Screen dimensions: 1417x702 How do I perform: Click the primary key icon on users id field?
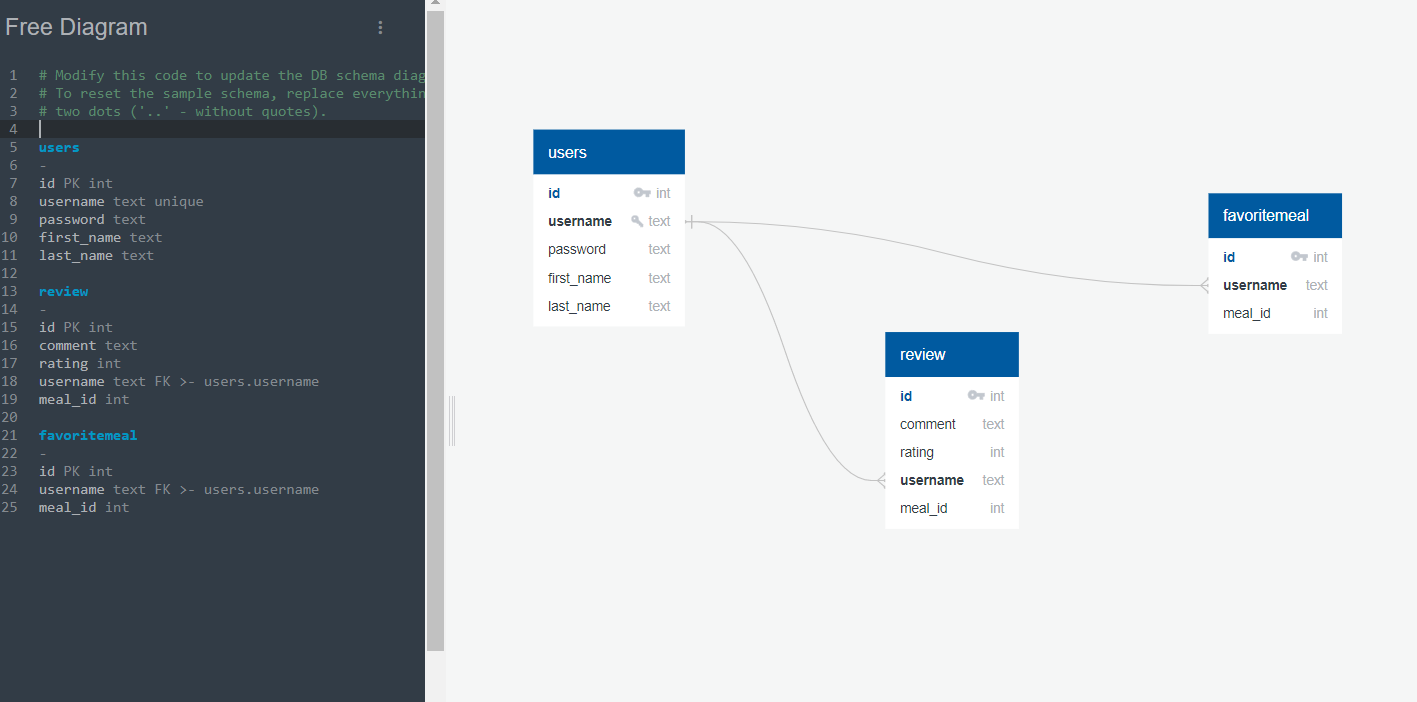pyautogui.click(x=643, y=193)
